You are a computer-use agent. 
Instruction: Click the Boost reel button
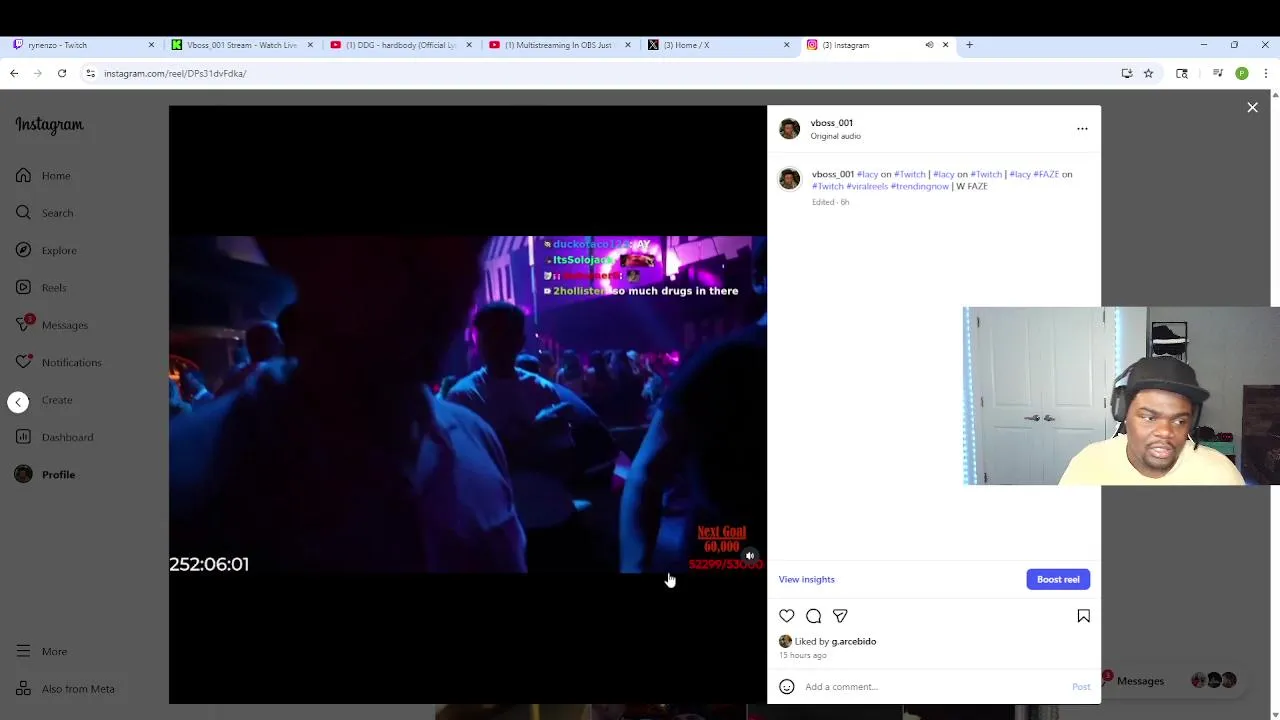pos(1058,580)
